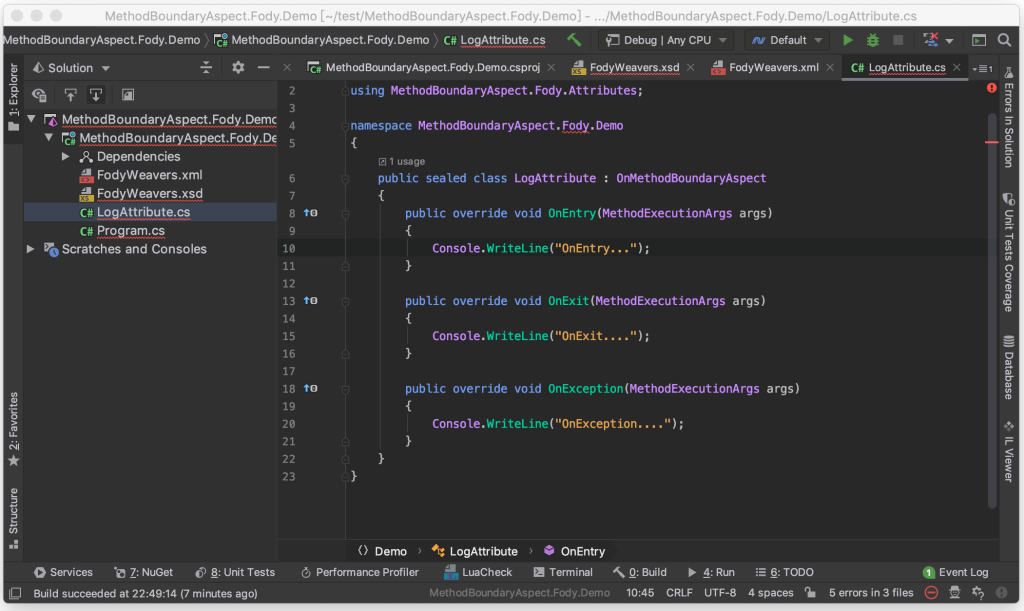
Task: Open the Run tool window
Action: pyautogui.click(x=711, y=572)
